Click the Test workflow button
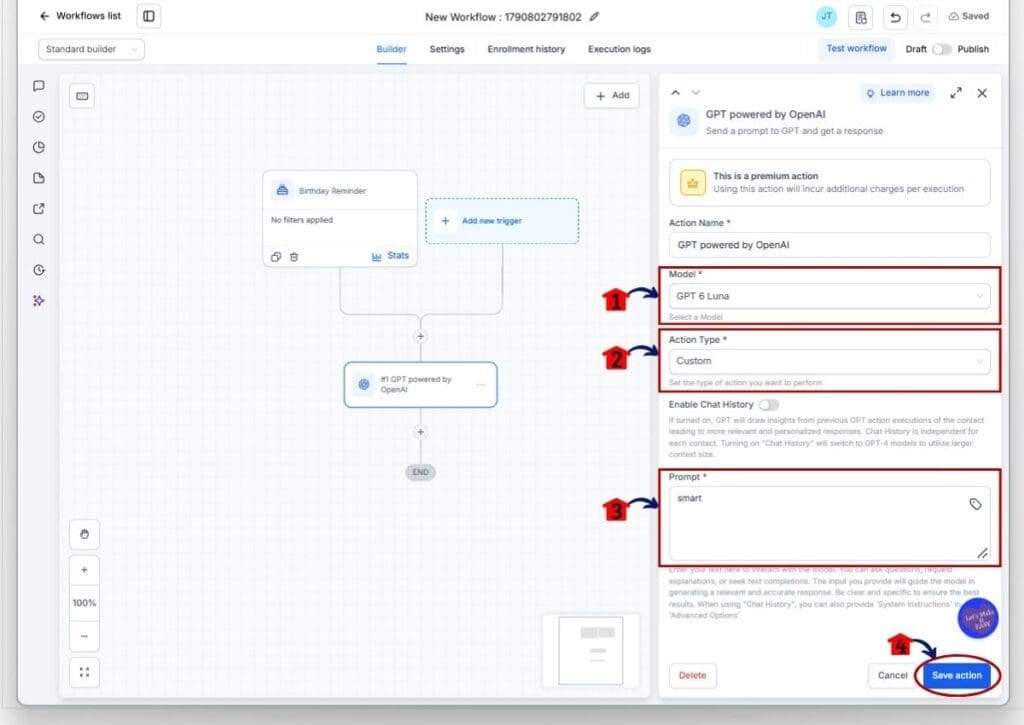This screenshot has width=1024, height=725. [856, 48]
